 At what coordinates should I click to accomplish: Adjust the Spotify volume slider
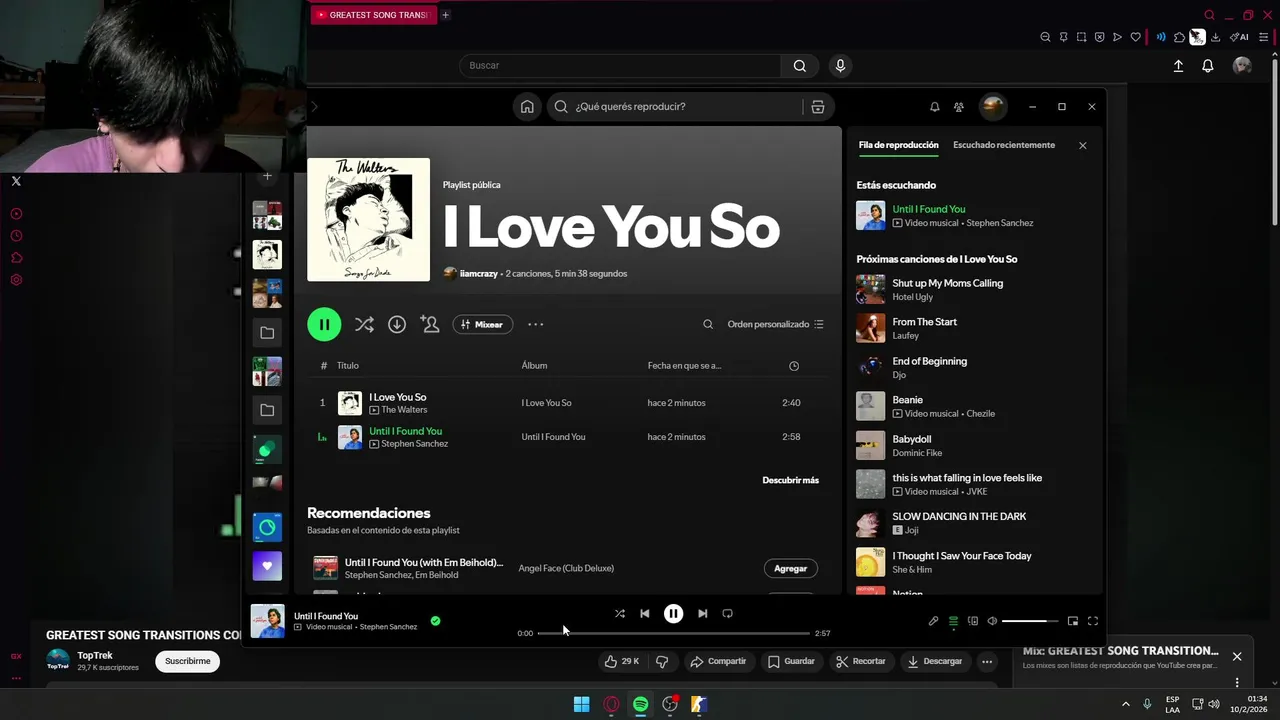[1030, 621]
